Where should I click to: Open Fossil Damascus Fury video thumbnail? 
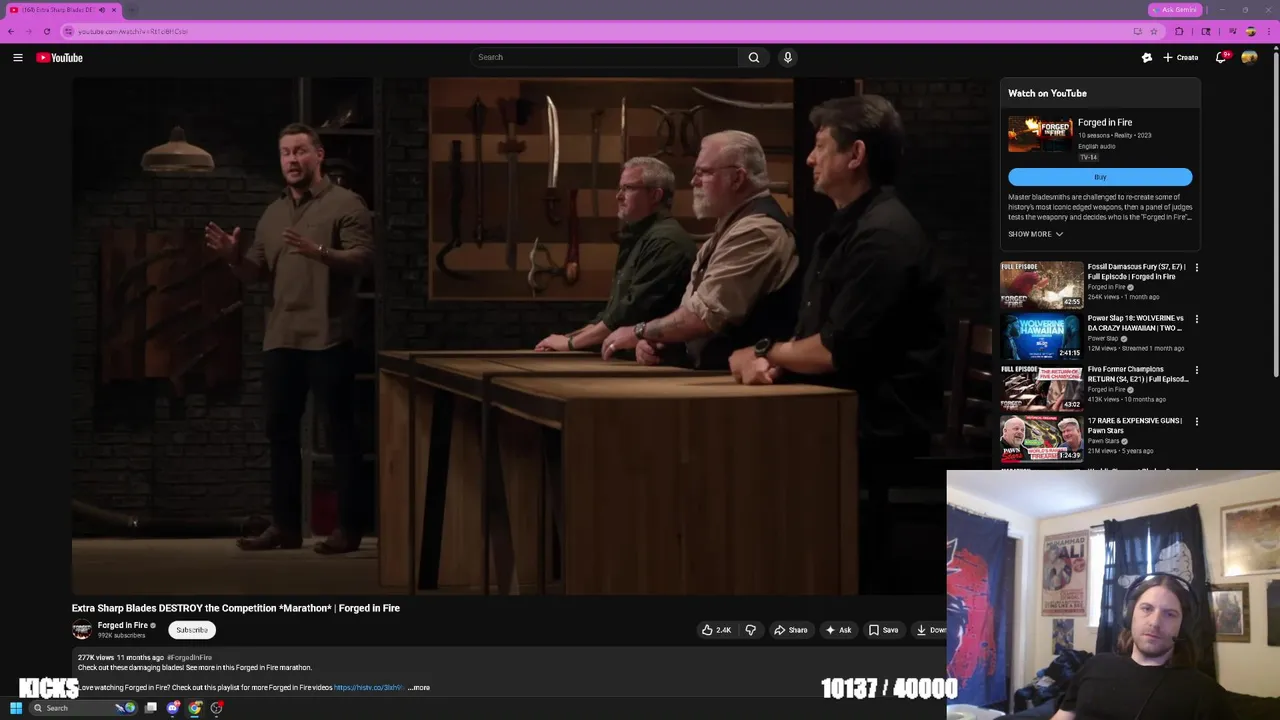tap(1041, 285)
